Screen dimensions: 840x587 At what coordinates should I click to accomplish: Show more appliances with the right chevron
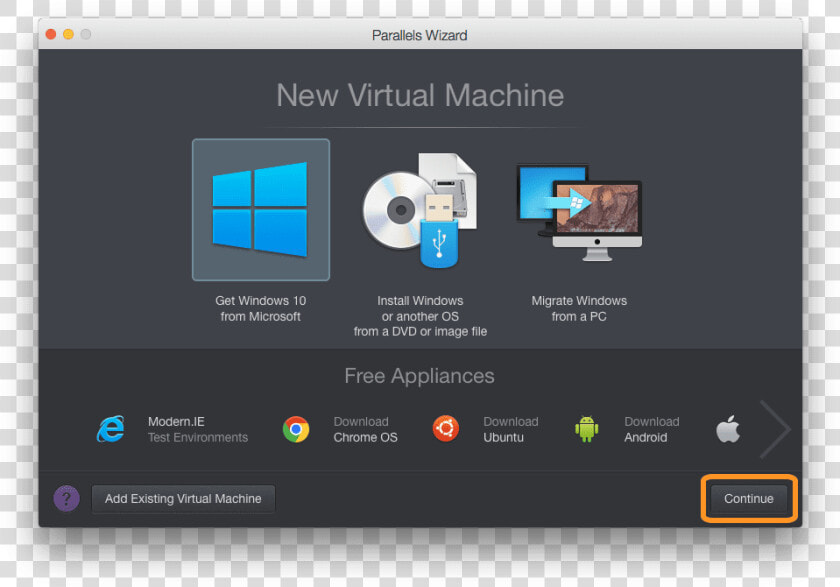[x=775, y=429]
